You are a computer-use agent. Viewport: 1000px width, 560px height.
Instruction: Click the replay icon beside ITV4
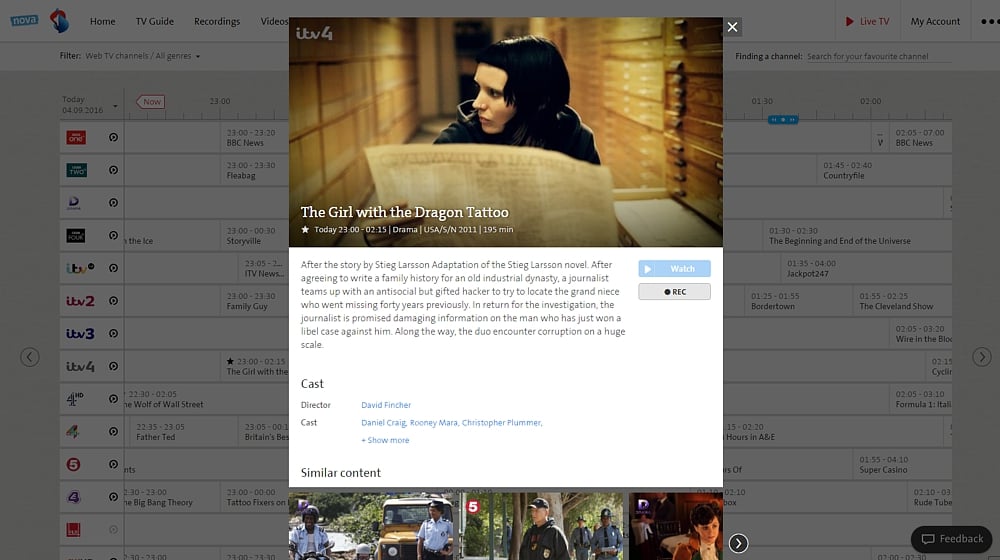coord(114,366)
